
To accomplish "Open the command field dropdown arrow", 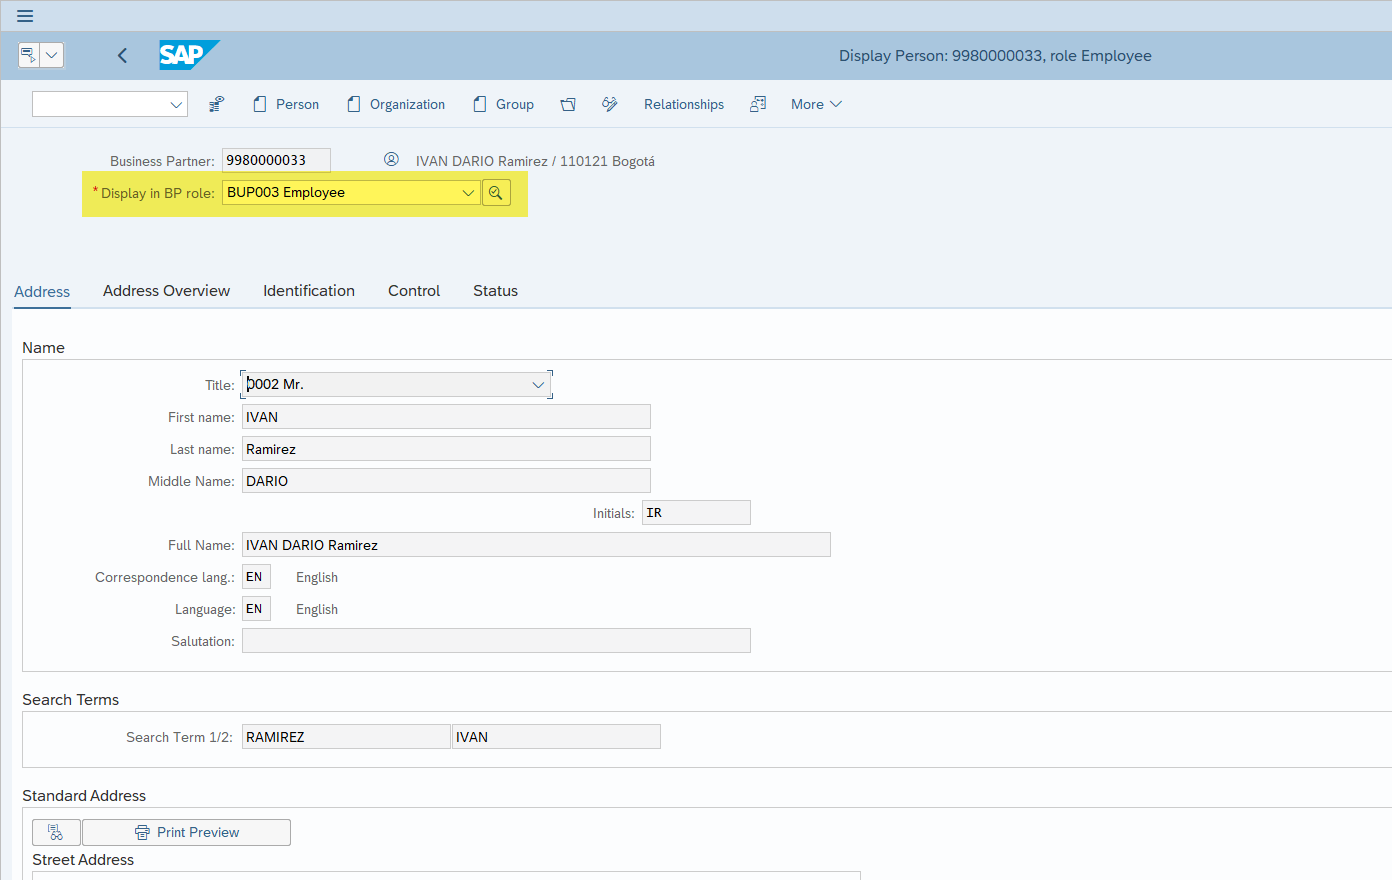I will pos(176,103).
